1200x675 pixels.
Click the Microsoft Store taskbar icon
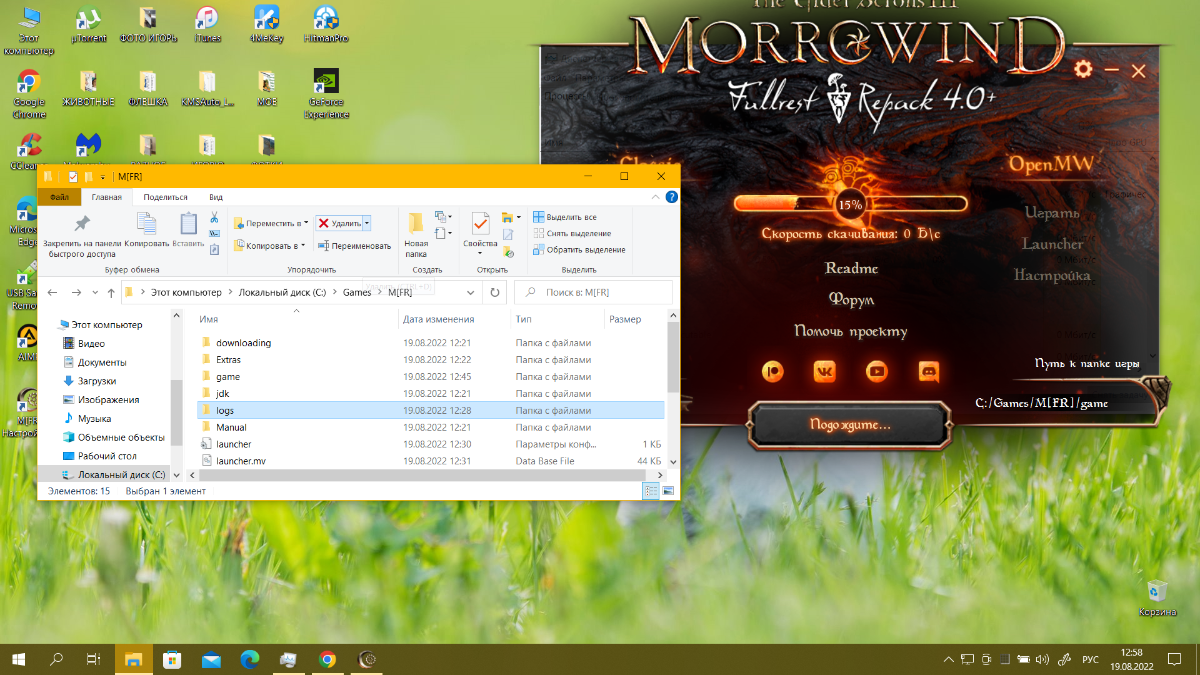(x=172, y=659)
